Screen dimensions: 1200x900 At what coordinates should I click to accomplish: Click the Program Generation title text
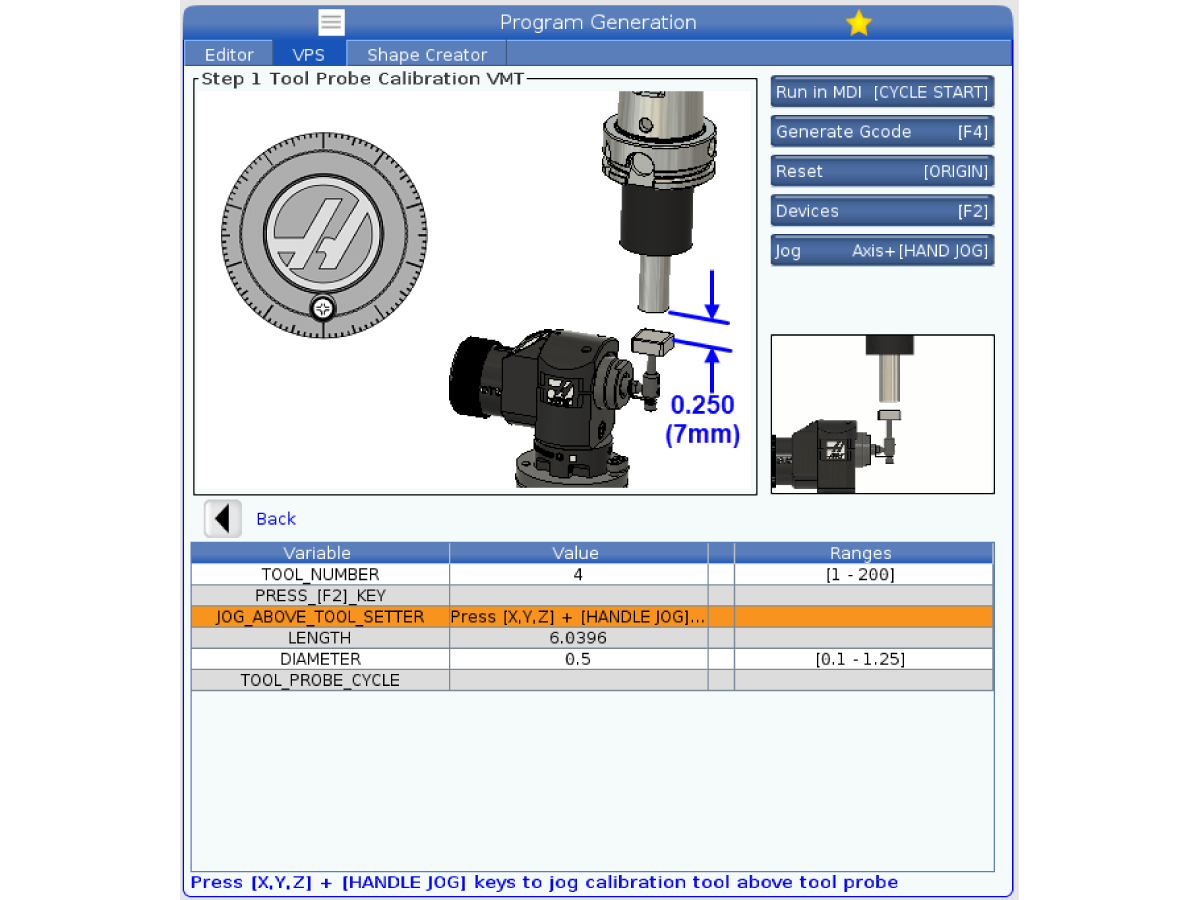(598, 22)
